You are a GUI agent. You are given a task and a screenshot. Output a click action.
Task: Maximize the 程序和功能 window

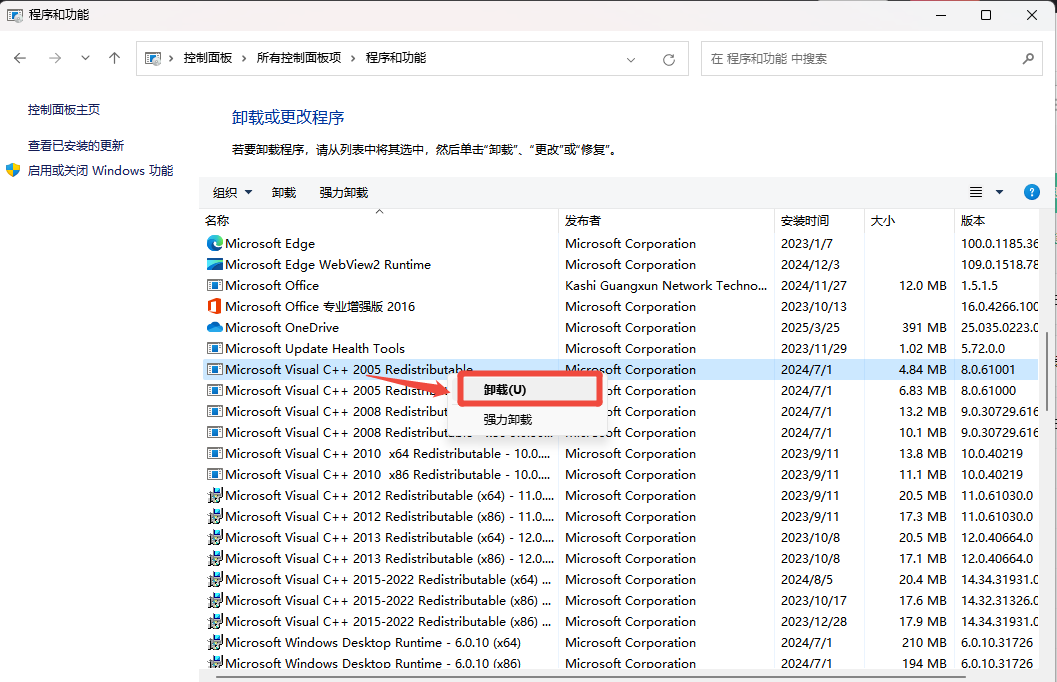pos(986,15)
